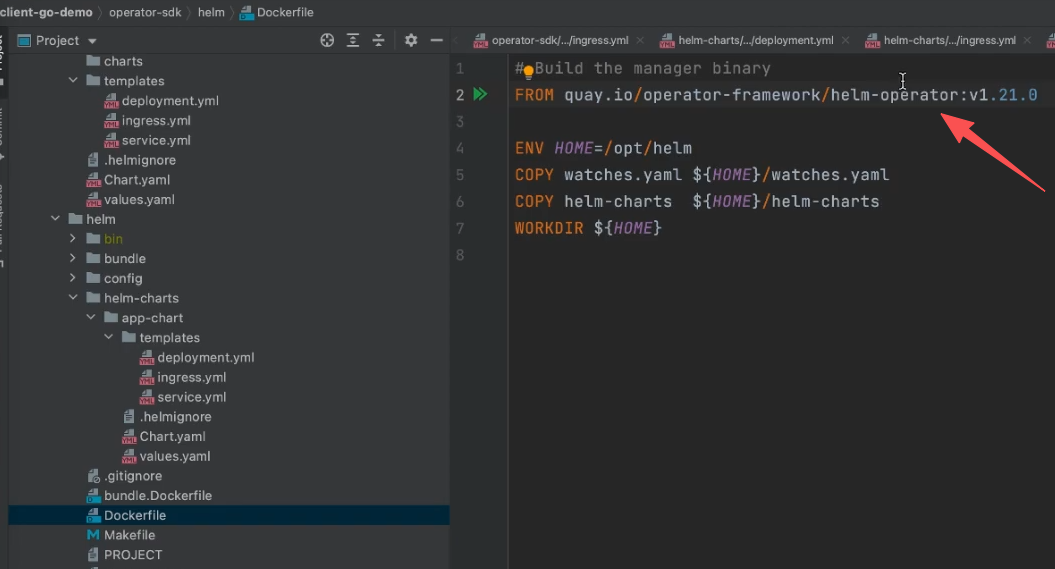The image size is (1055, 569).
Task: Close the helm-charts deployment.yml editor tab
Action: pyautogui.click(x=846, y=41)
